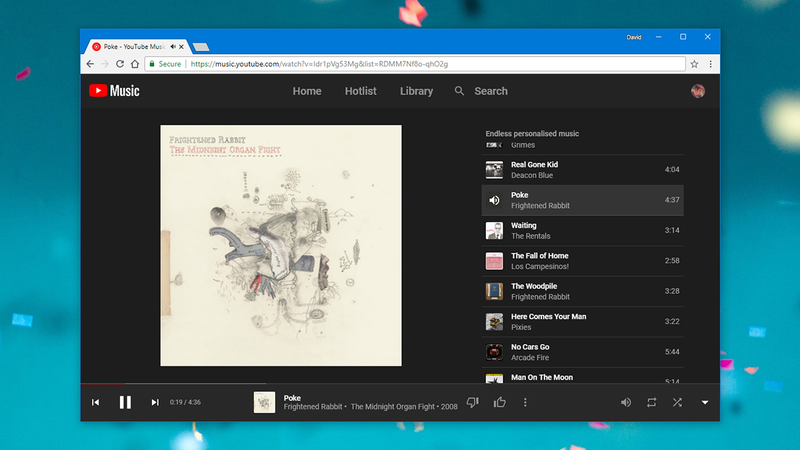Open browser home page

click(135, 64)
